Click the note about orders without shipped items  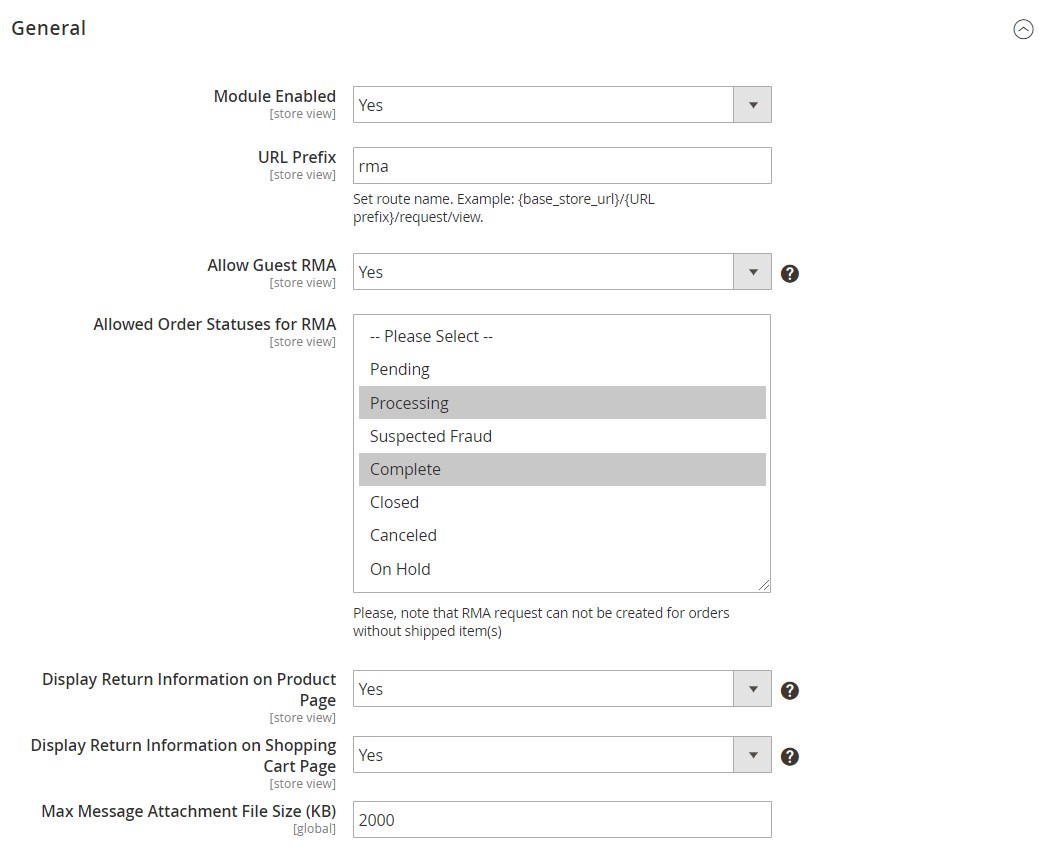(541, 622)
